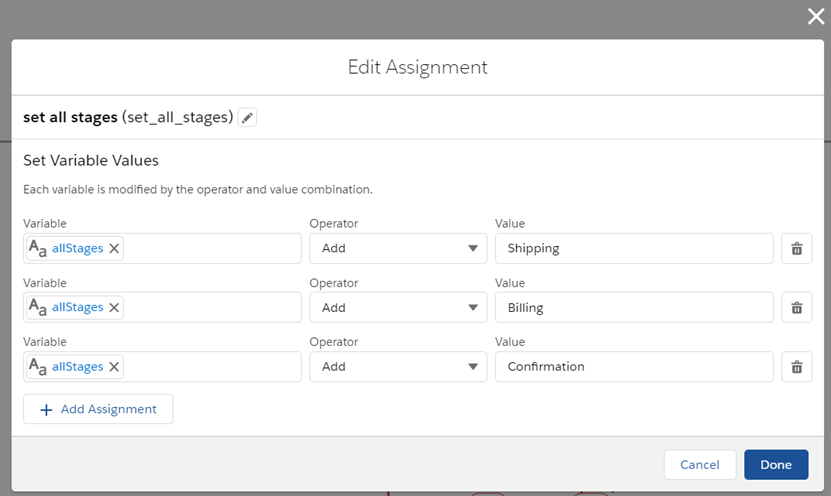Delete the Billing assignment row
The image size is (831, 496).
[797, 307]
